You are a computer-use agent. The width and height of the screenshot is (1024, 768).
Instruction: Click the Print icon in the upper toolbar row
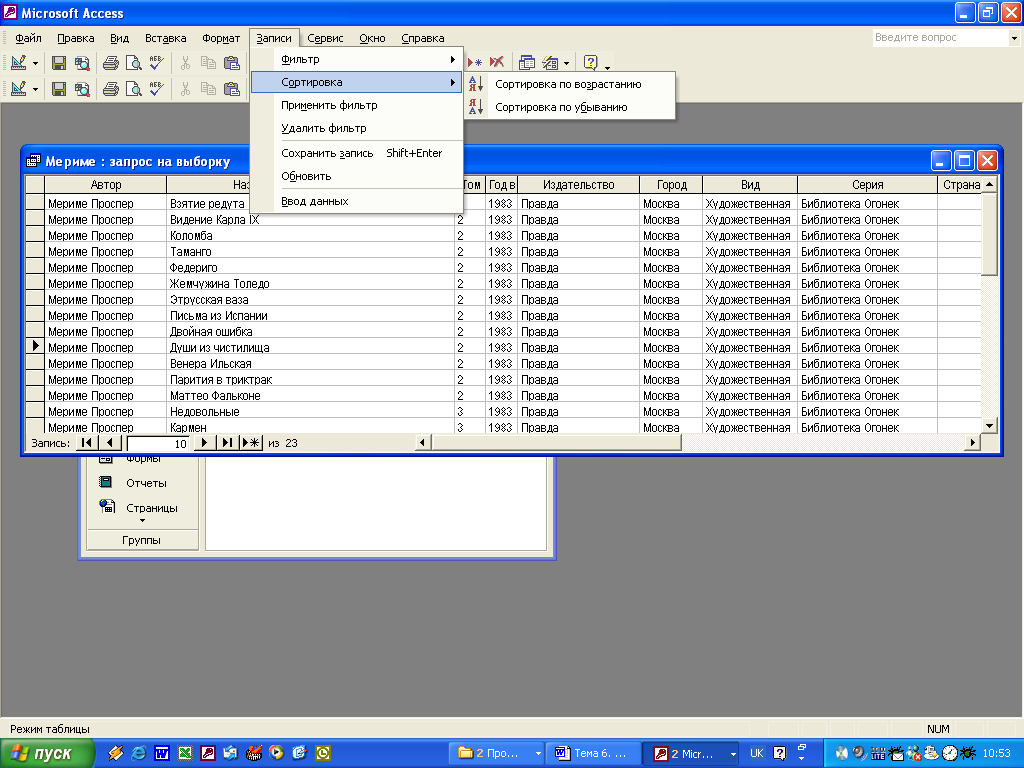[x=111, y=63]
